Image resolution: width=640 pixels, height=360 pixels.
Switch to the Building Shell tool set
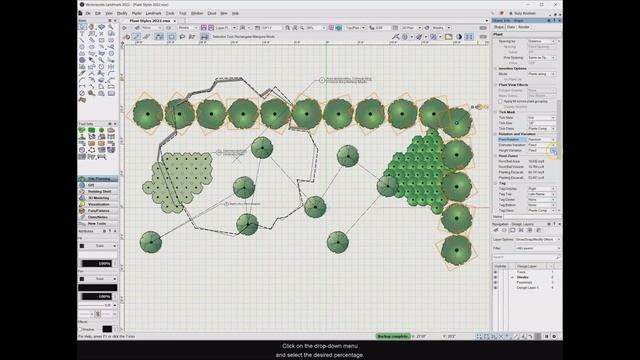[x=98, y=191]
